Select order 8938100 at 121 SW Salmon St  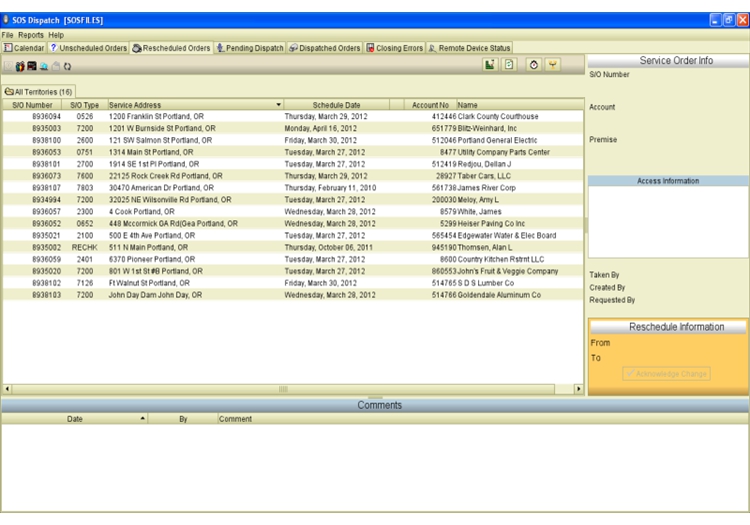[x=293, y=140]
